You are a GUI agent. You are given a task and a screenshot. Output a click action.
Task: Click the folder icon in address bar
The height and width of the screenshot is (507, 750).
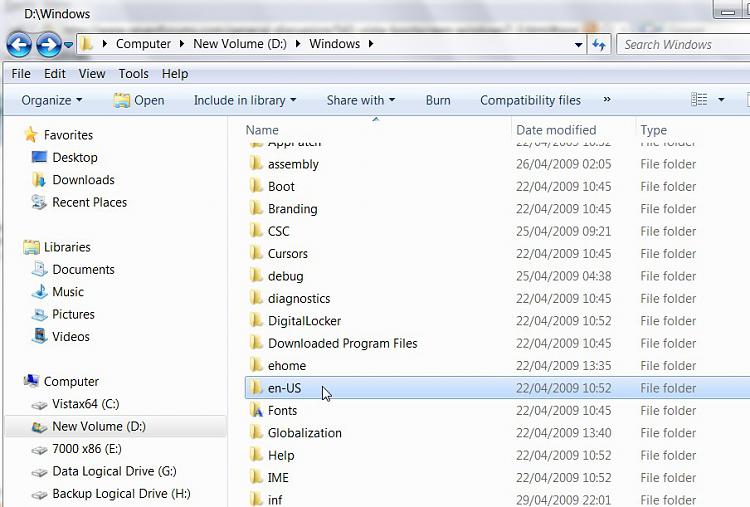point(86,44)
